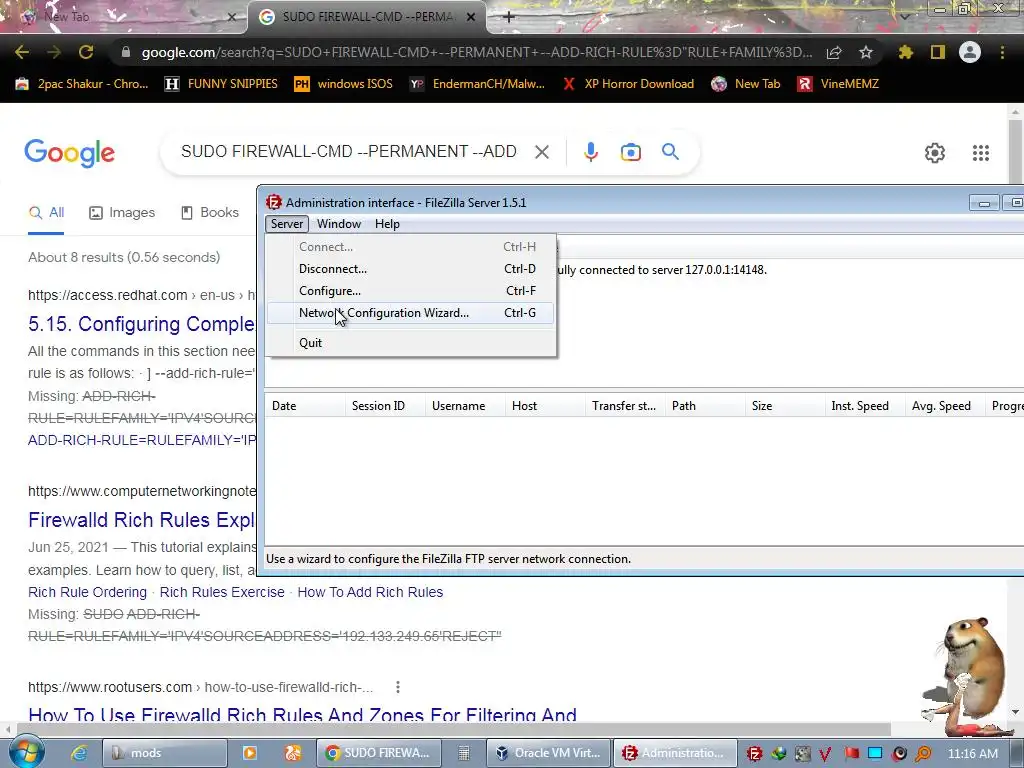Open EndermanCH/Malw... bookmark
This screenshot has width=1024, height=768.
477,84
